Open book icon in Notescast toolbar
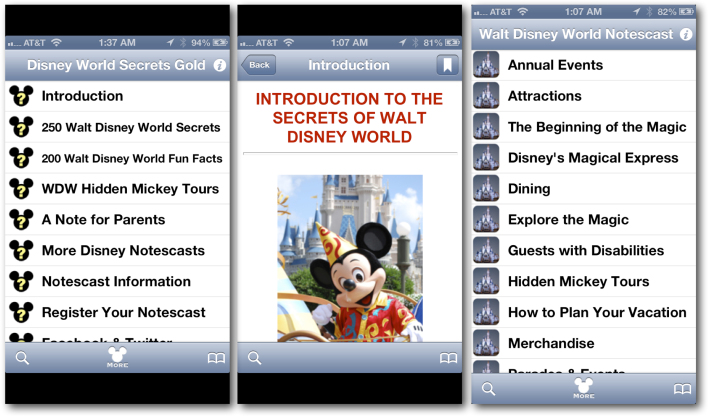This screenshot has height=416, width=708. coord(682,389)
